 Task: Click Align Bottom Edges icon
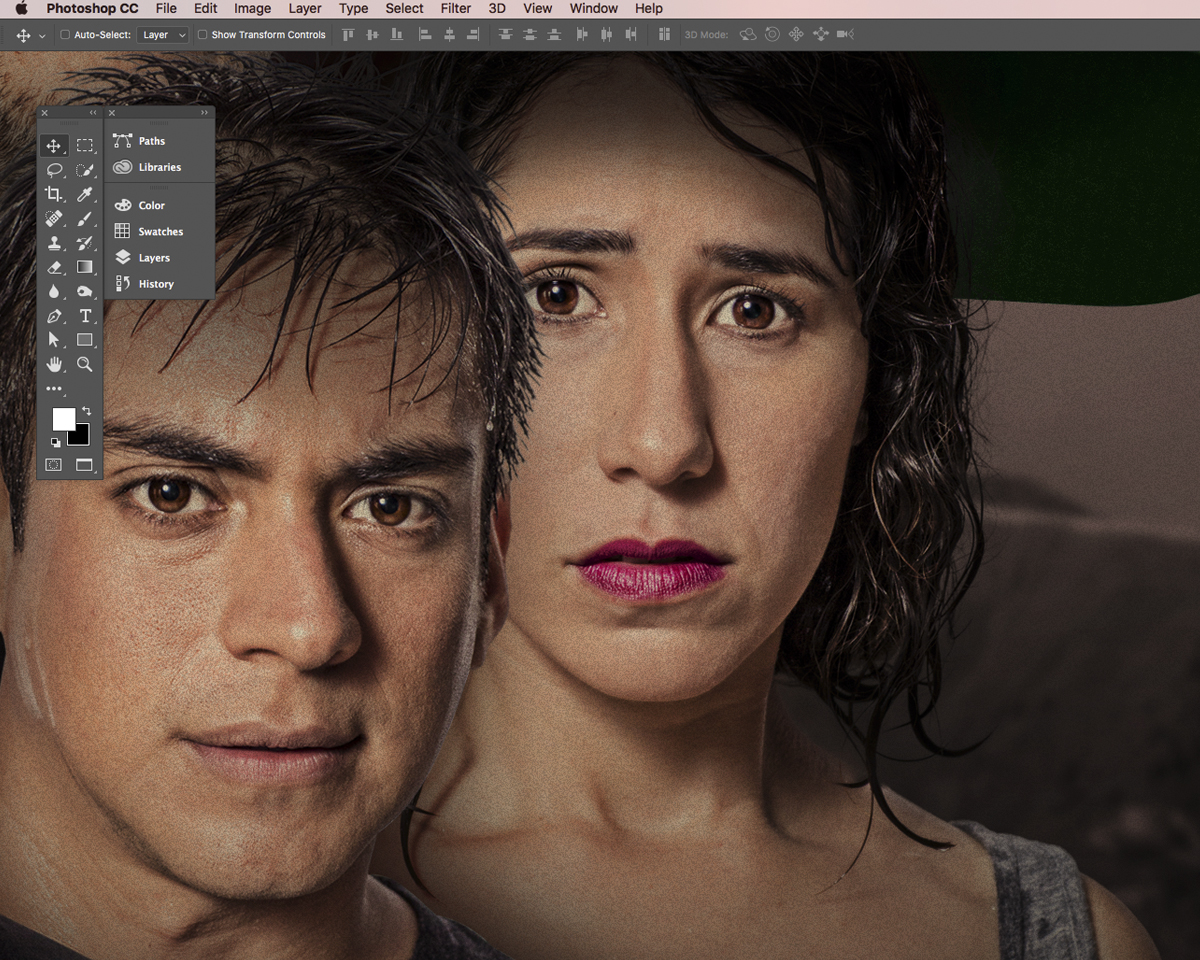(397, 34)
